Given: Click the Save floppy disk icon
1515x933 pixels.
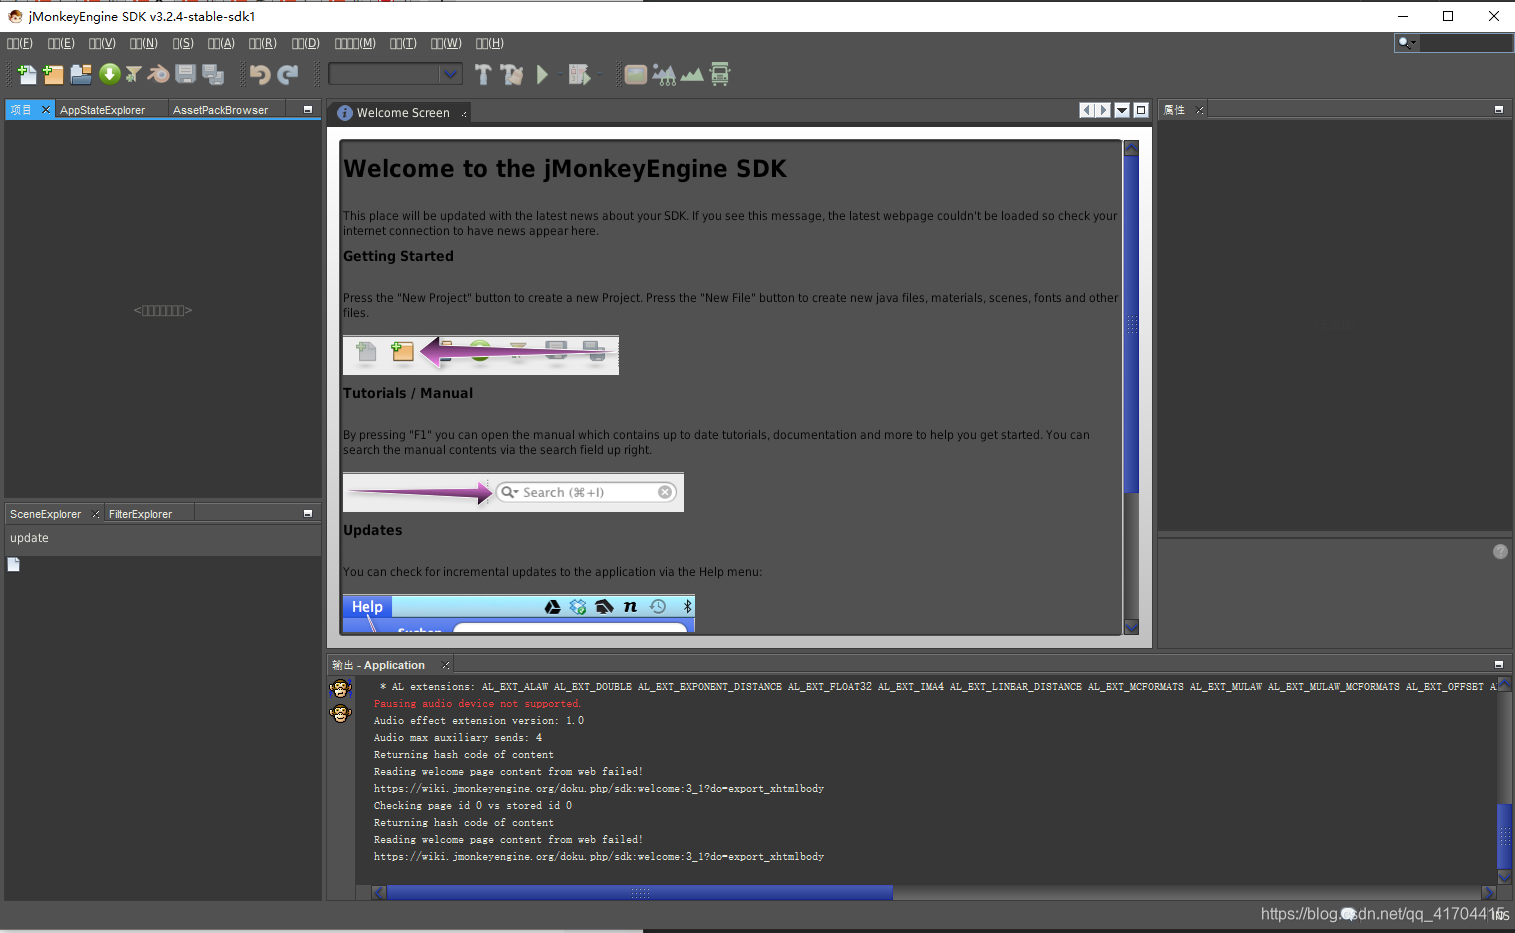Looking at the screenshot, I should [x=185, y=74].
